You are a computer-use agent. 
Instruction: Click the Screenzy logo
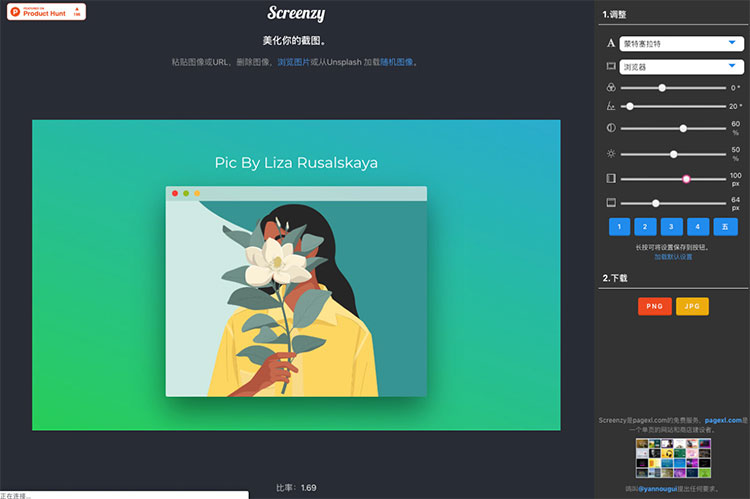coord(296,14)
